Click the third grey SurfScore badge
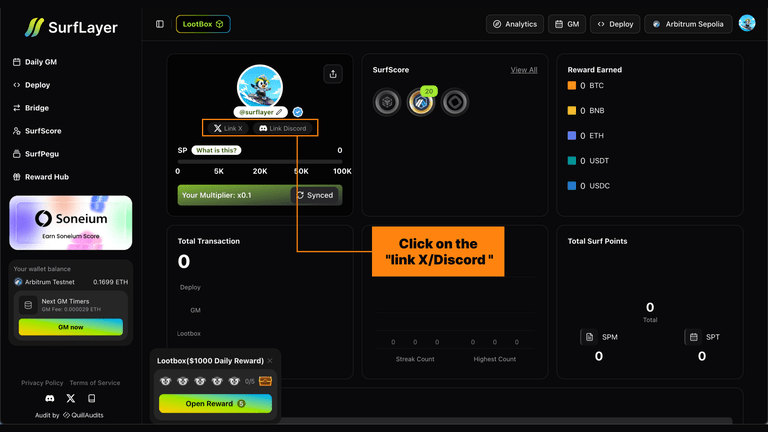Screen dimensions: 768x432 click(x=455, y=102)
